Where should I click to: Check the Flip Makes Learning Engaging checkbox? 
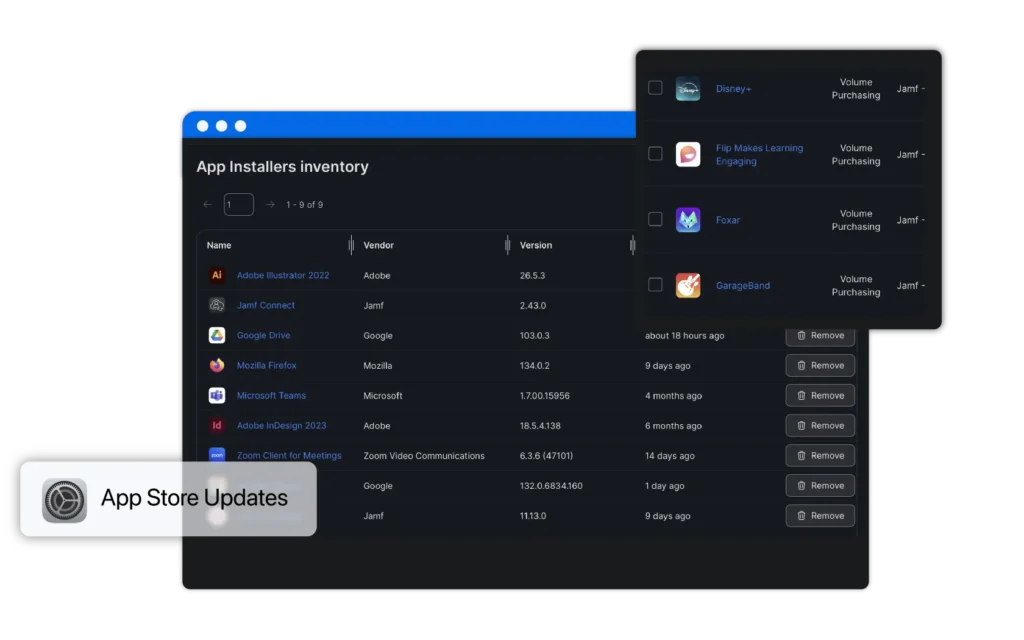coord(655,153)
